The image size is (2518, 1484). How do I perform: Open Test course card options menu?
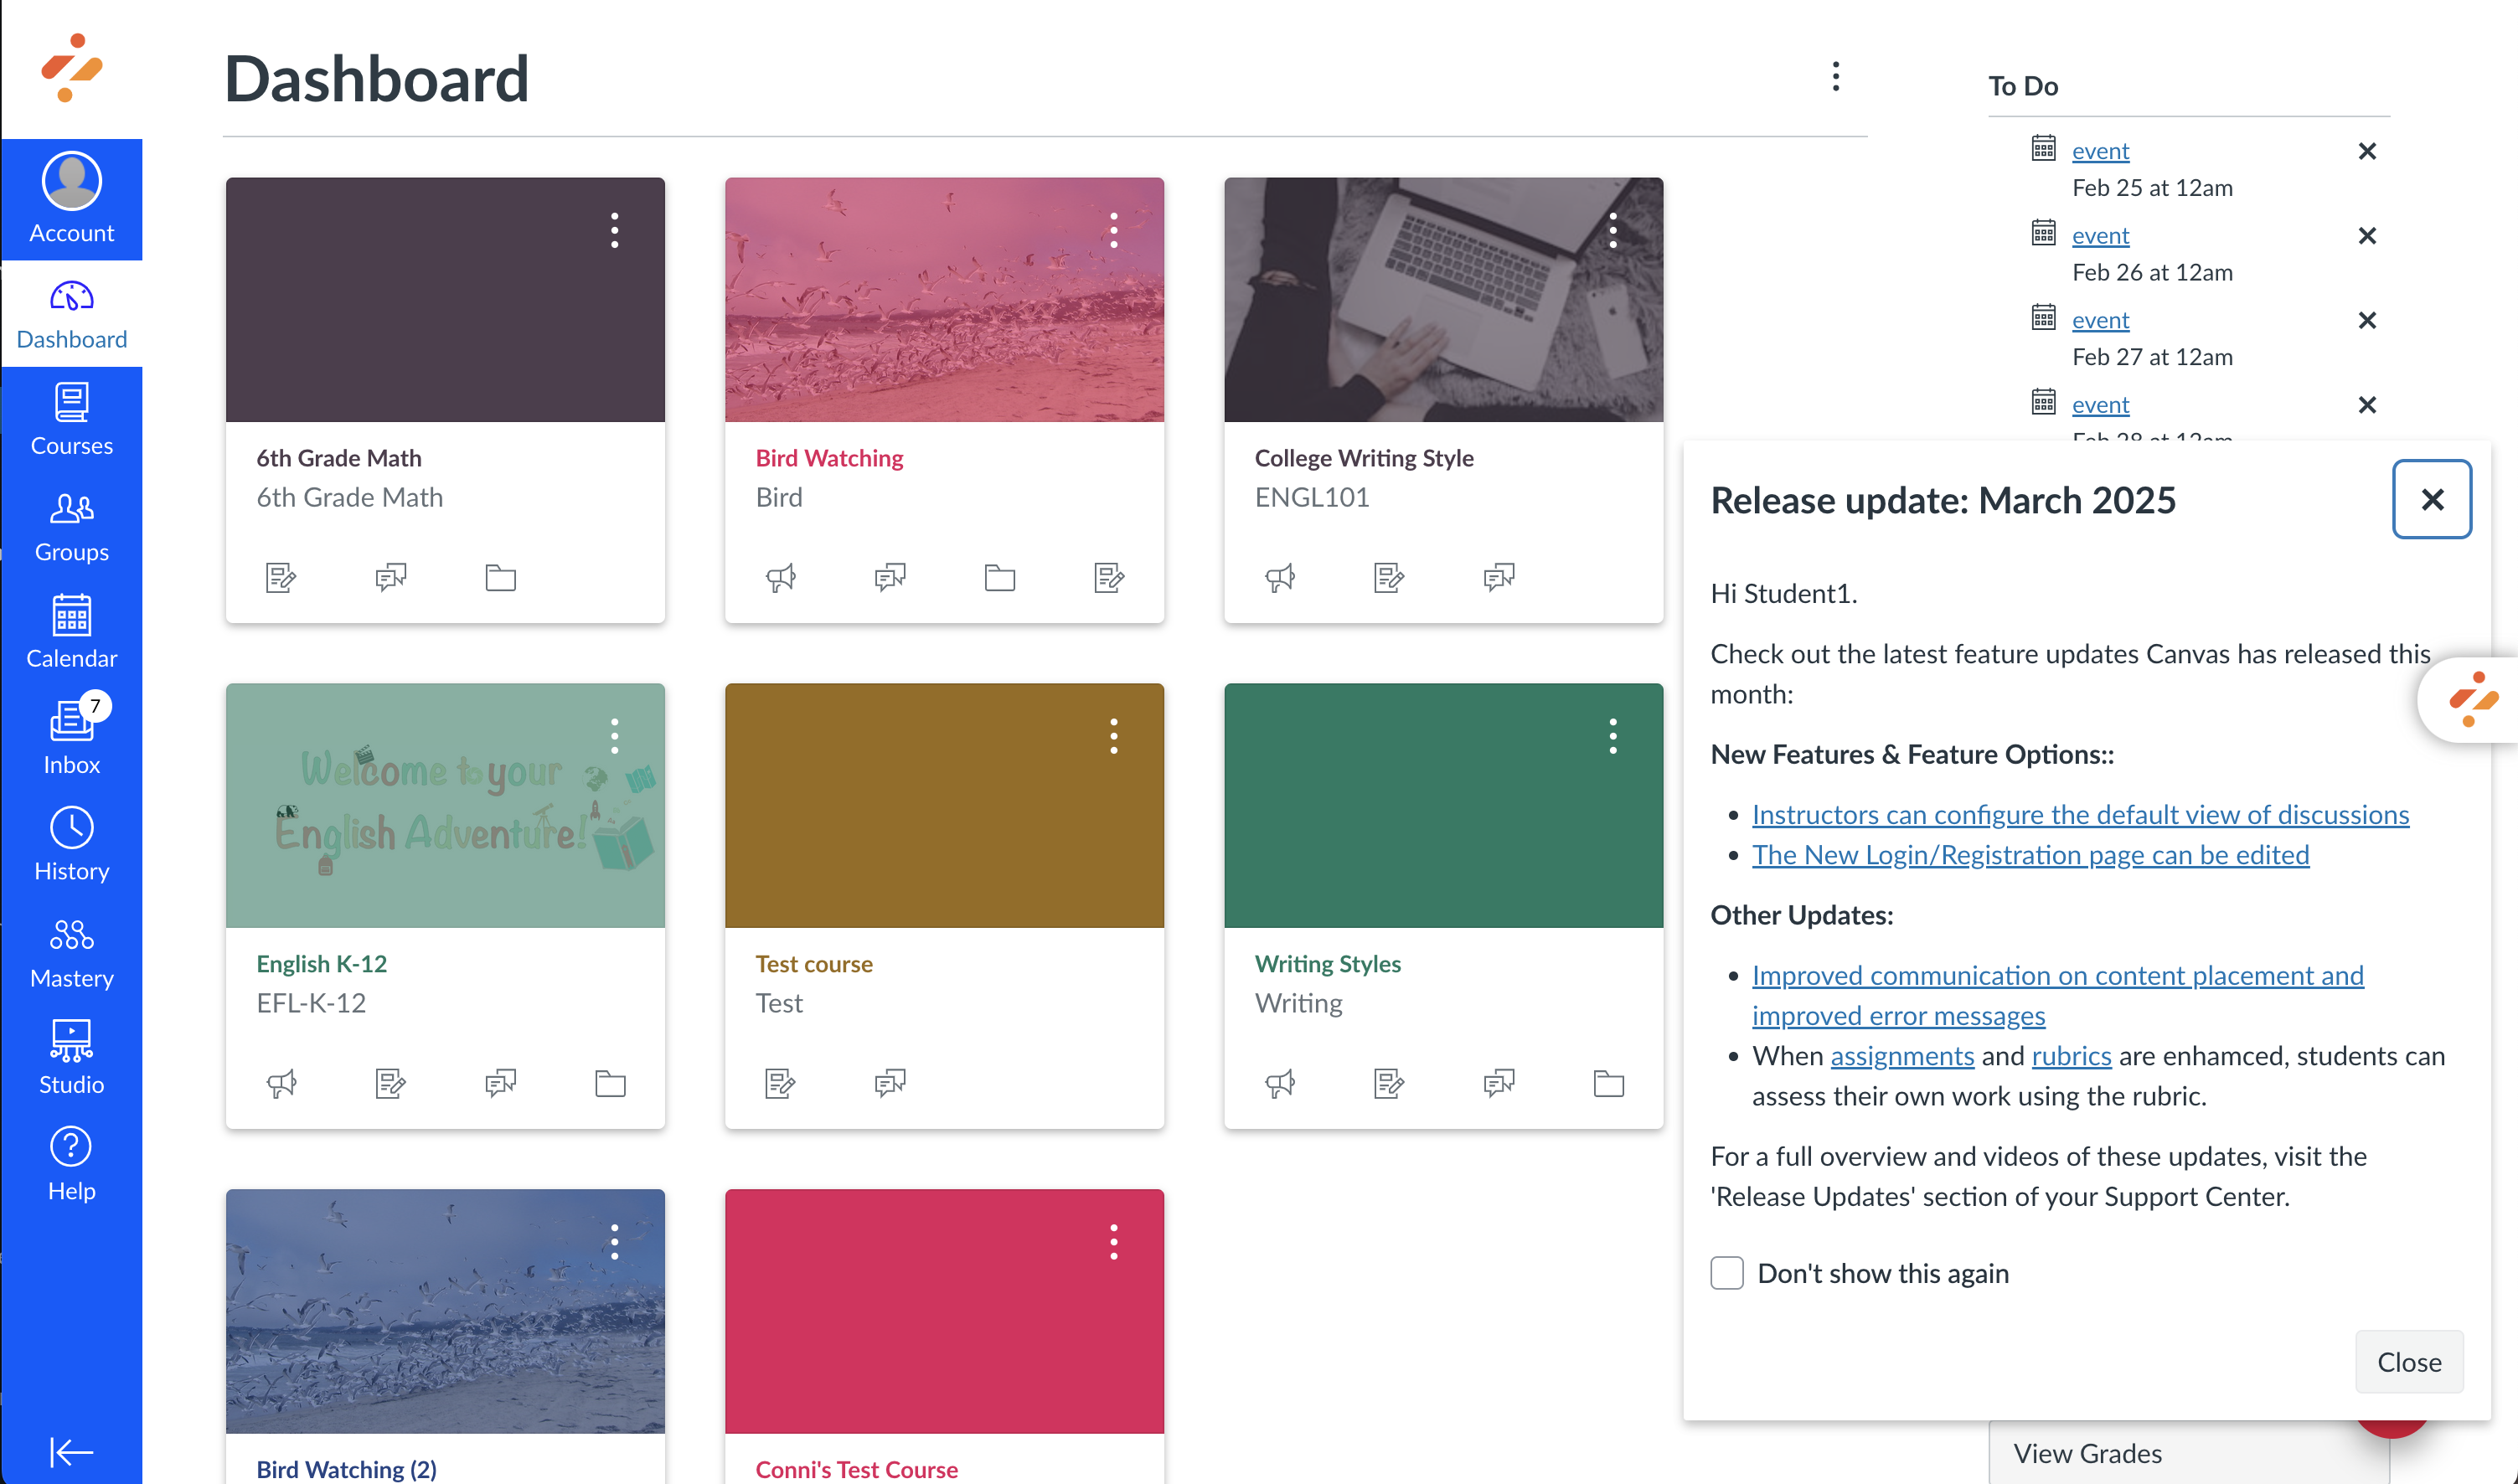[1113, 736]
